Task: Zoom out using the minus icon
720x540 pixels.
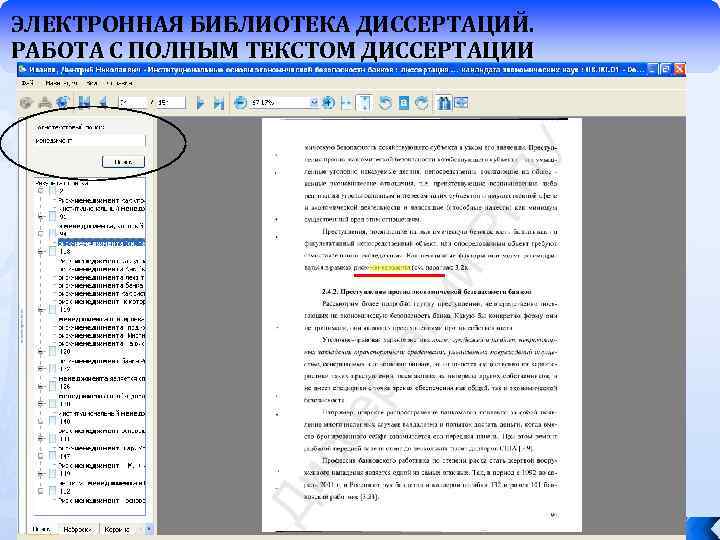Action: point(240,102)
